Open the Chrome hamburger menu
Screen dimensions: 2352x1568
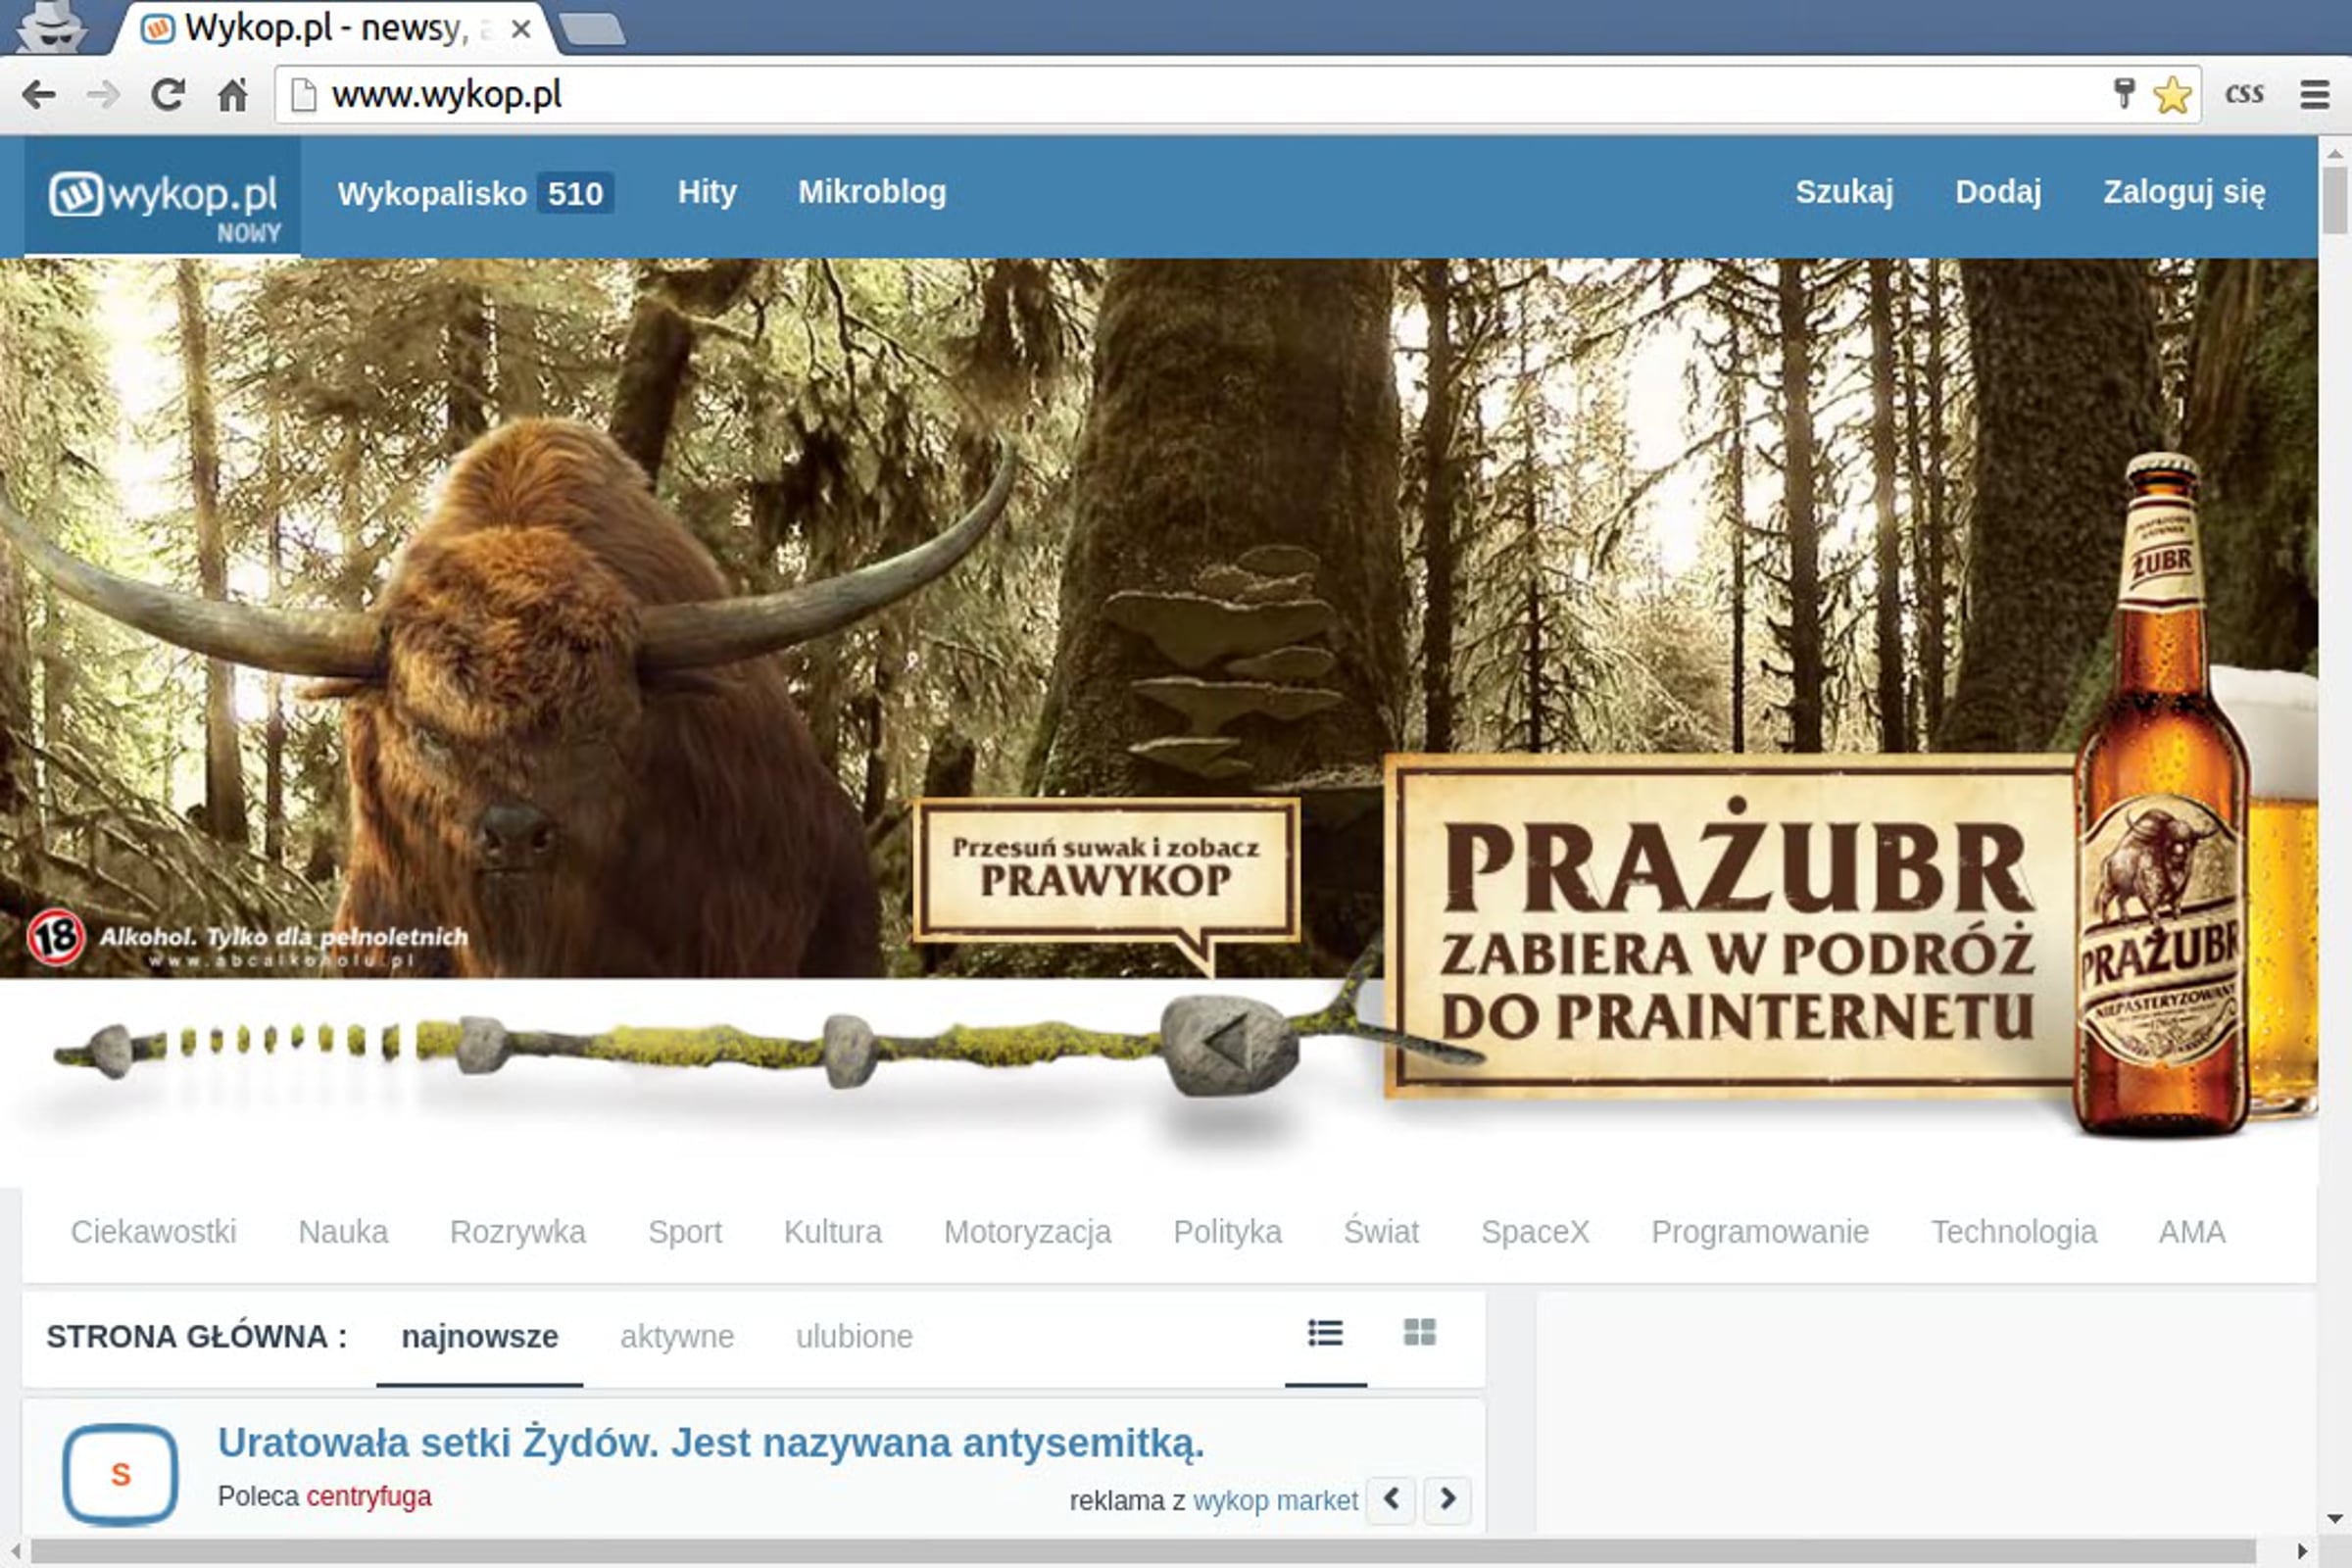click(2315, 94)
